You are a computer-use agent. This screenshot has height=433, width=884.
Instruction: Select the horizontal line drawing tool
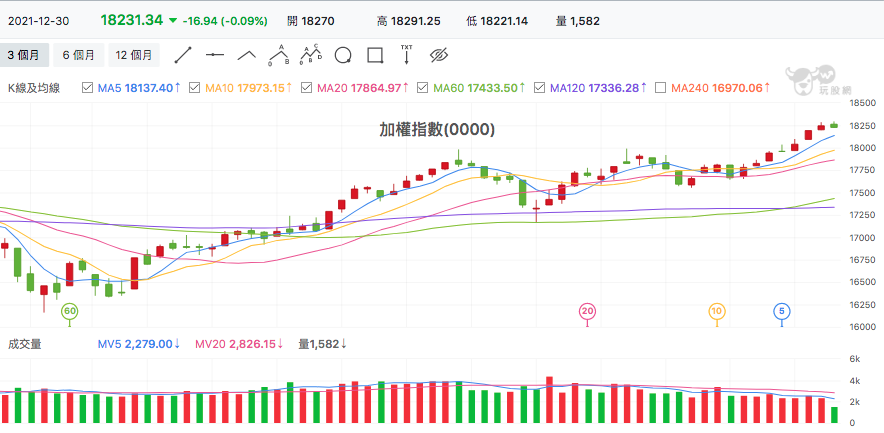[x=215, y=55]
